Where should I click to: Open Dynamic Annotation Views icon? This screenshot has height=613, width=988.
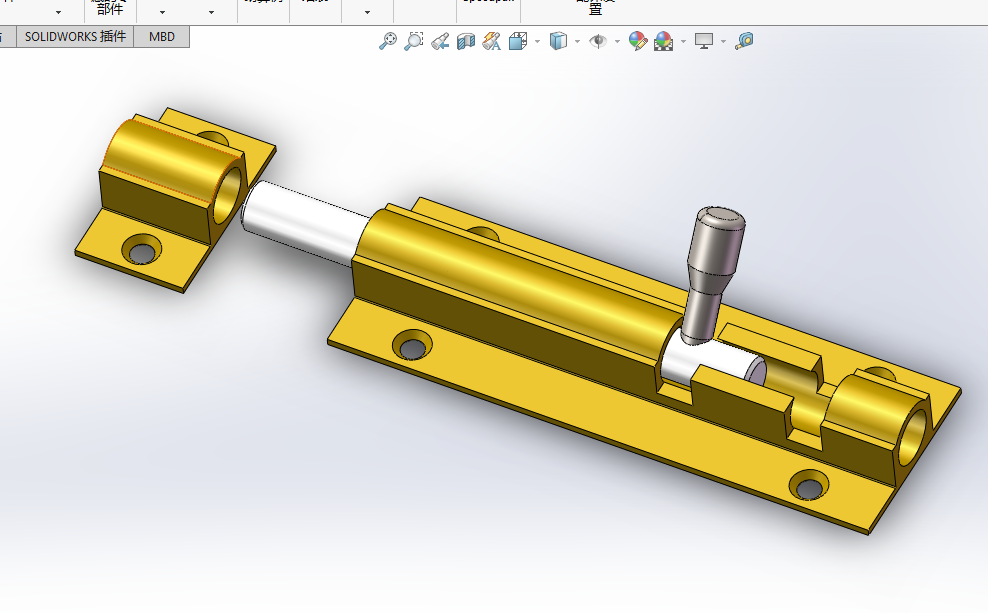tap(491, 41)
